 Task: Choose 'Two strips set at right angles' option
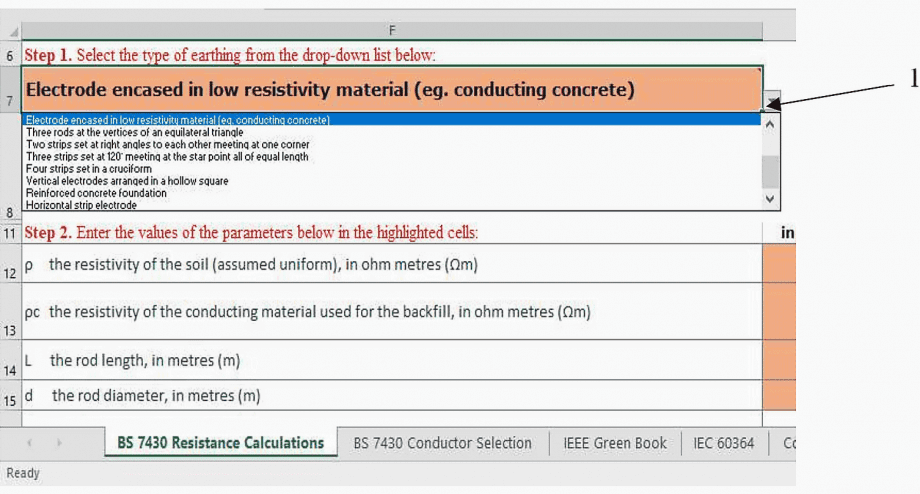(x=392, y=144)
